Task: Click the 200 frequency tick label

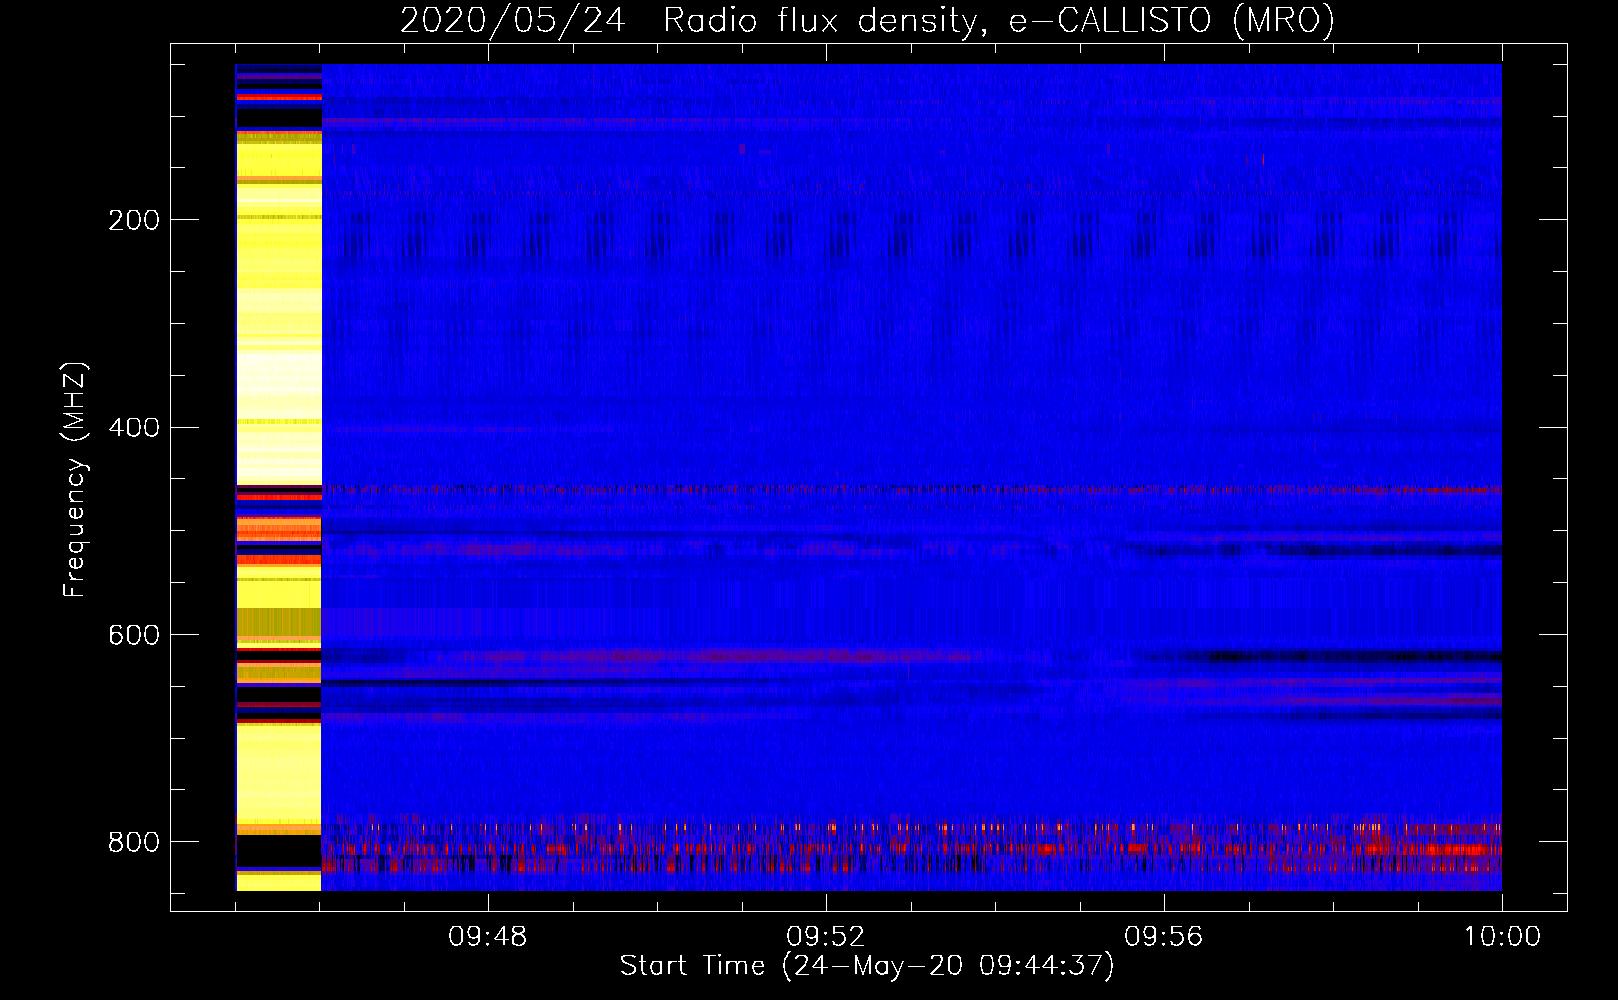Action: coord(134,220)
